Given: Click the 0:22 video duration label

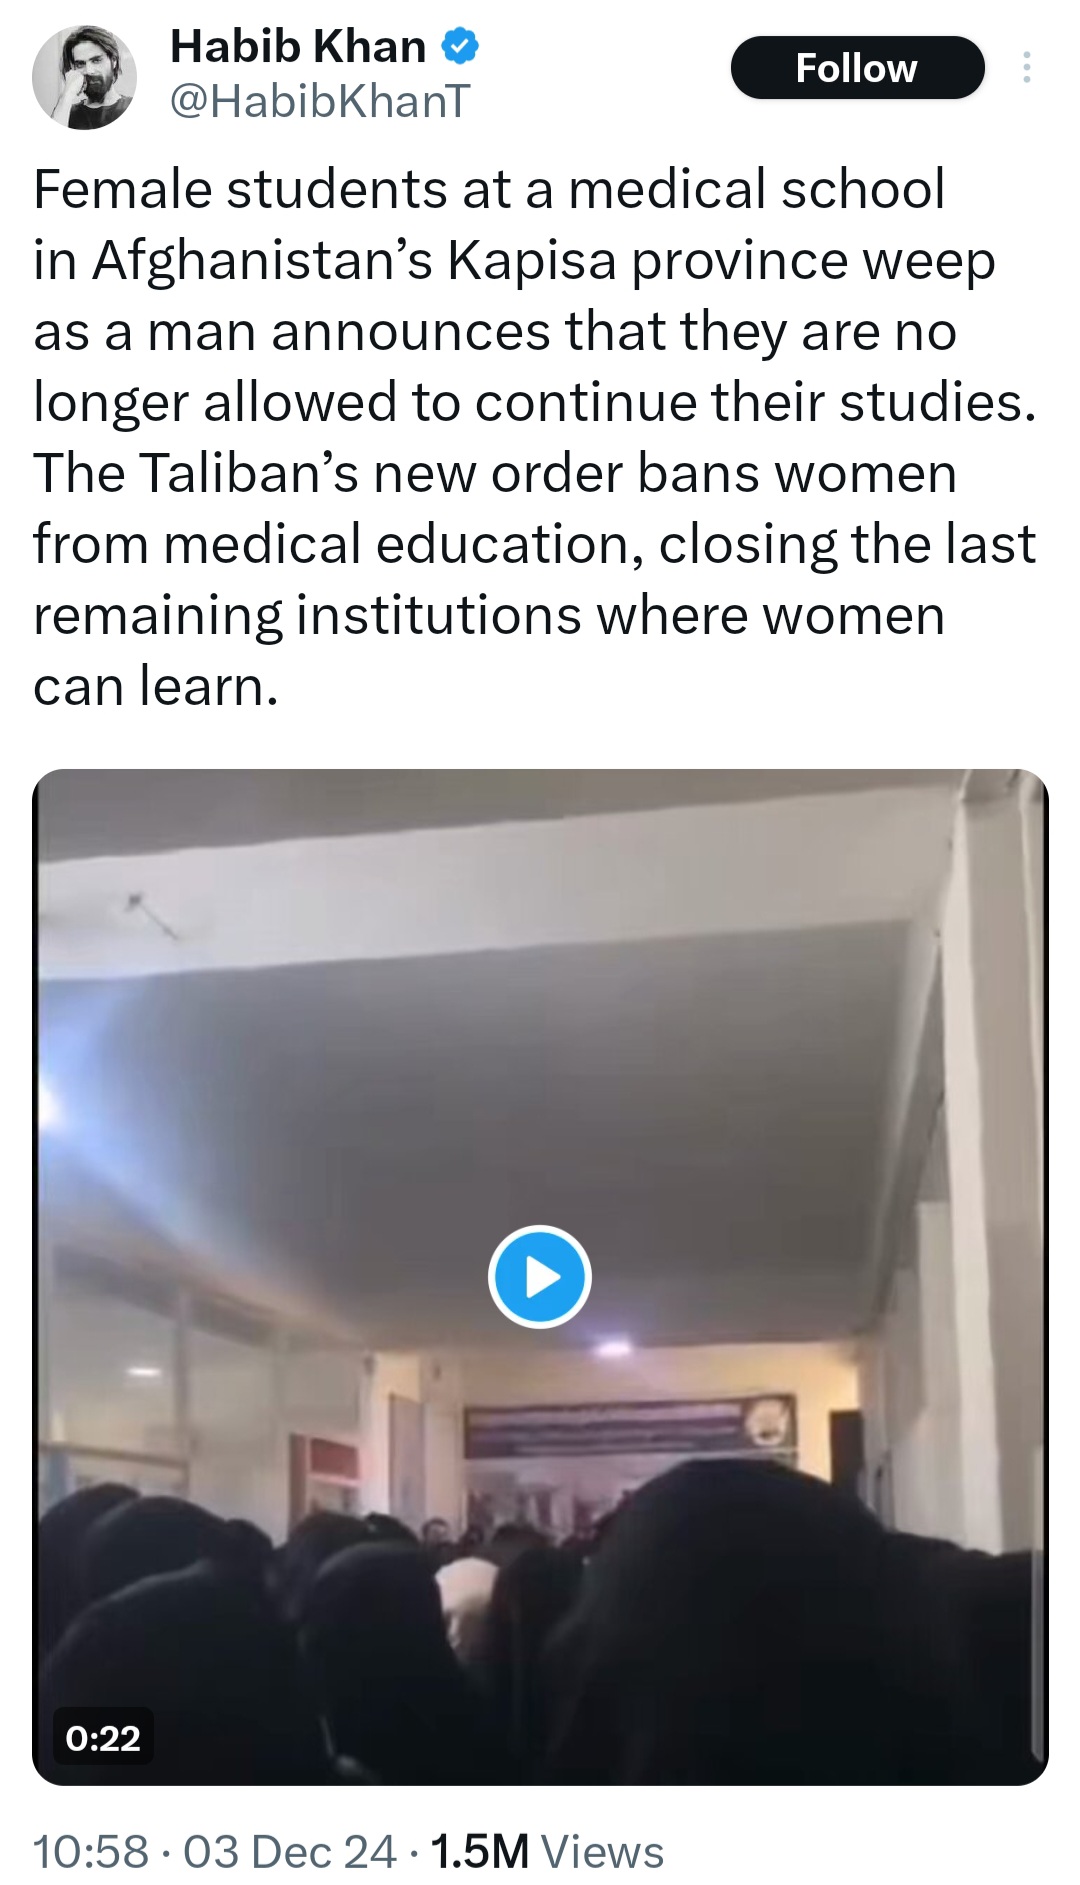Looking at the screenshot, I should pyautogui.click(x=103, y=1738).
